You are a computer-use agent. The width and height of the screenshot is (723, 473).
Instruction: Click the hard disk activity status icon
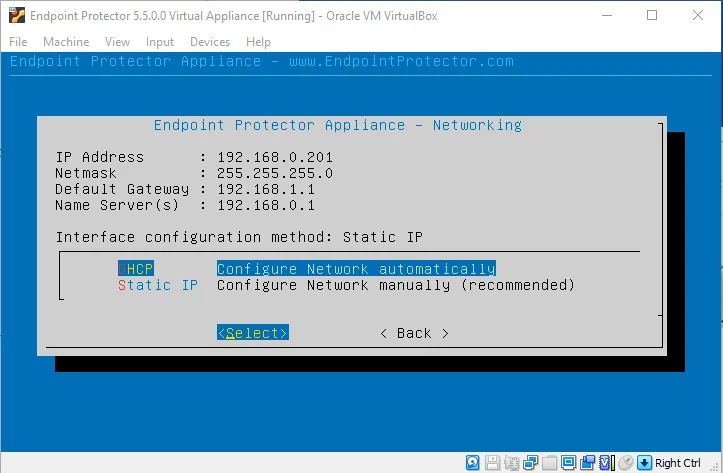473,462
